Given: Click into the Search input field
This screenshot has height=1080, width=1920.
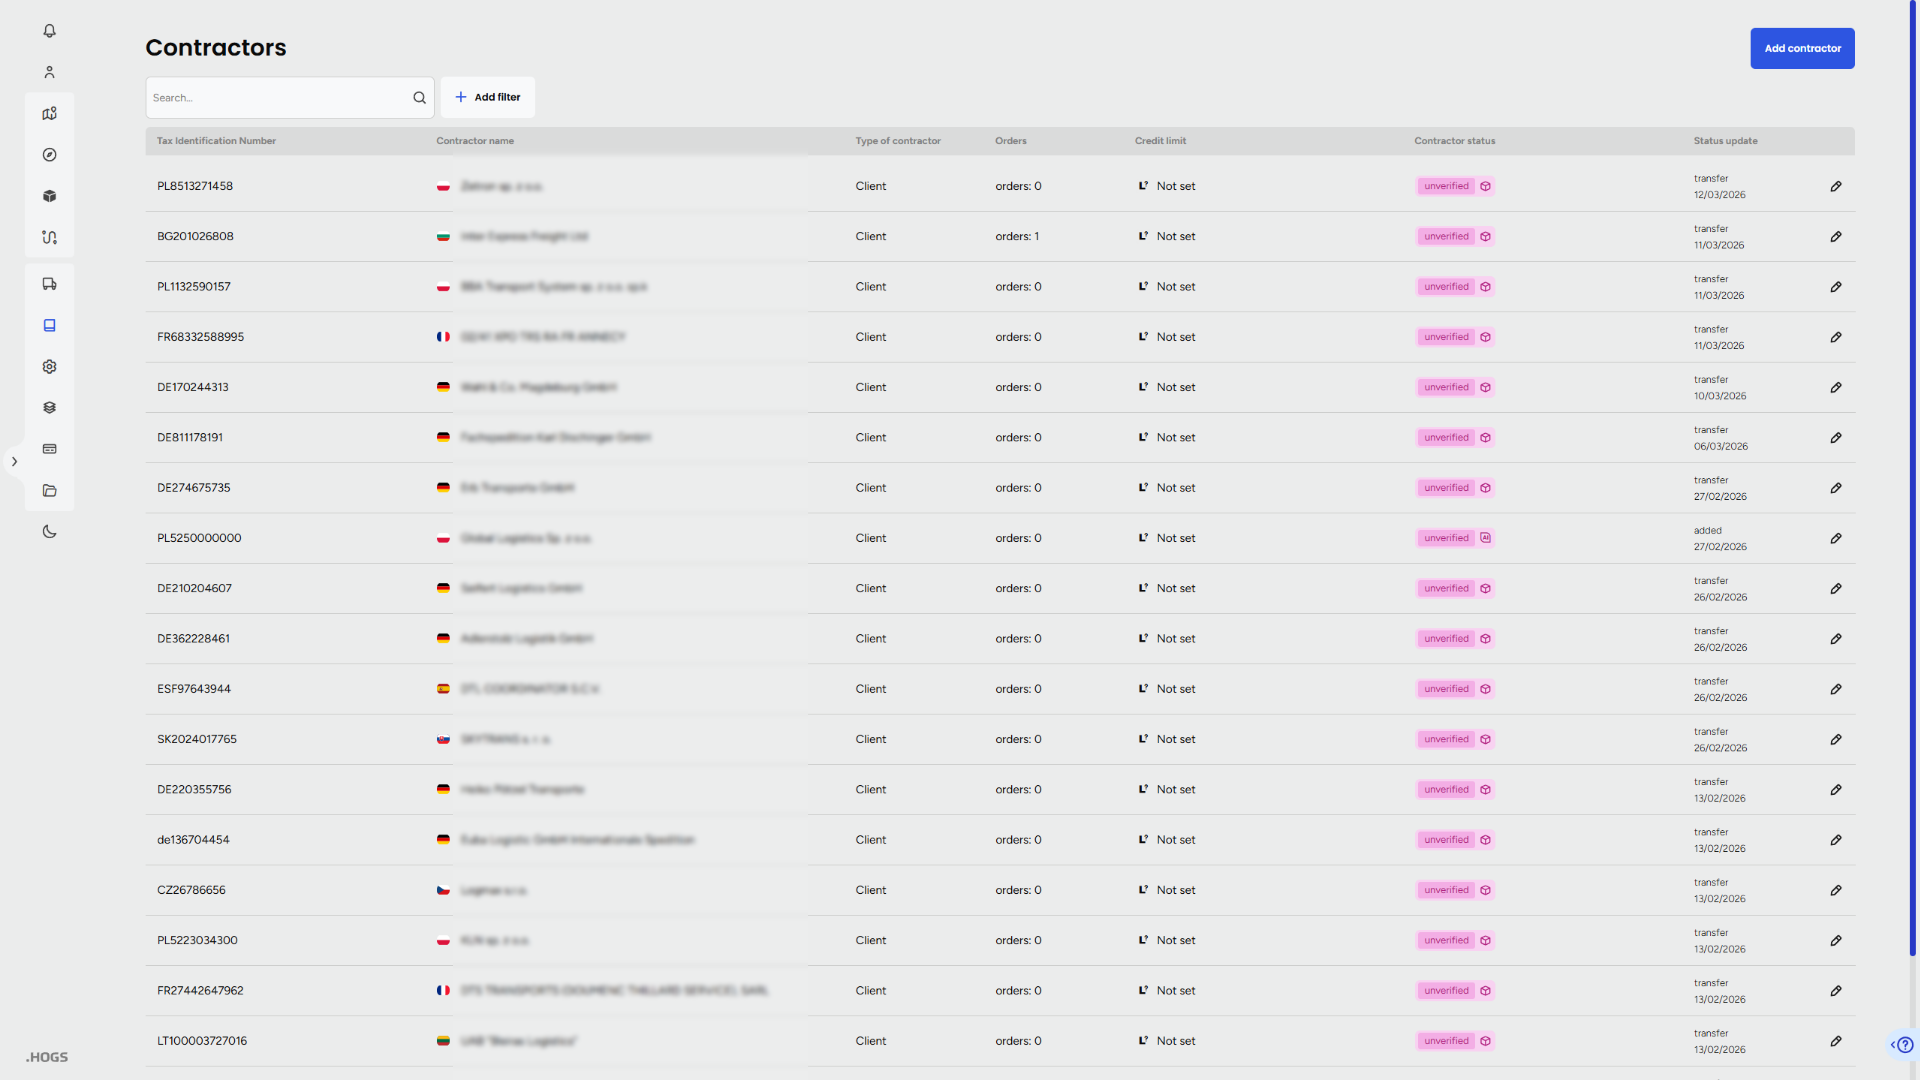Looking at the screenshot, I should (278, 98).
